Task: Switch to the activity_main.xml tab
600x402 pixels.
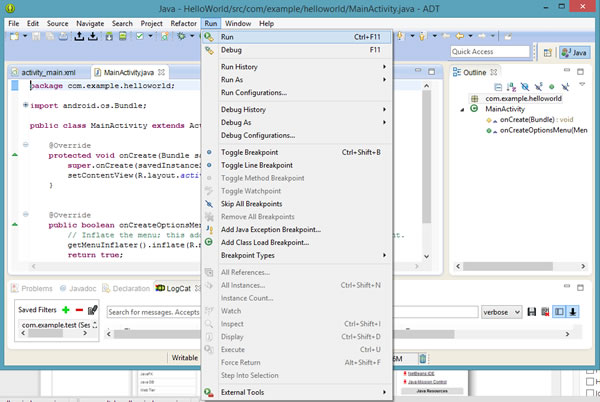Action: click(x=48, y=73)
